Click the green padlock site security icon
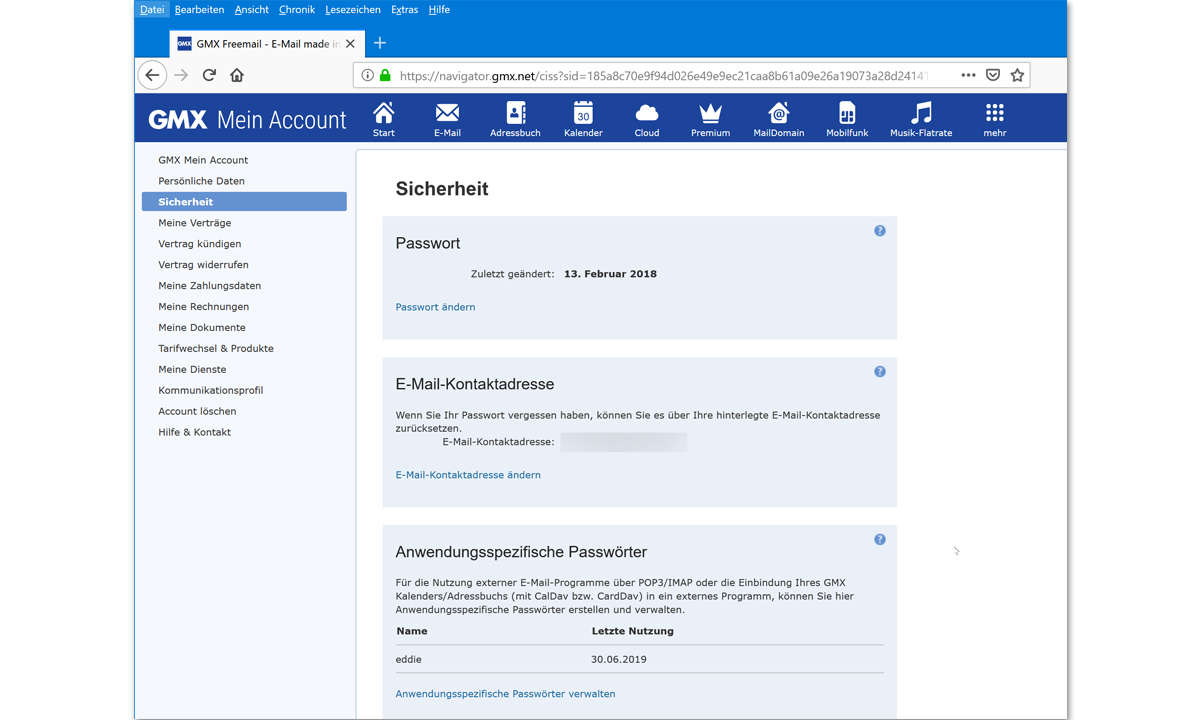1200x720 pixels. tap(385, 75)
